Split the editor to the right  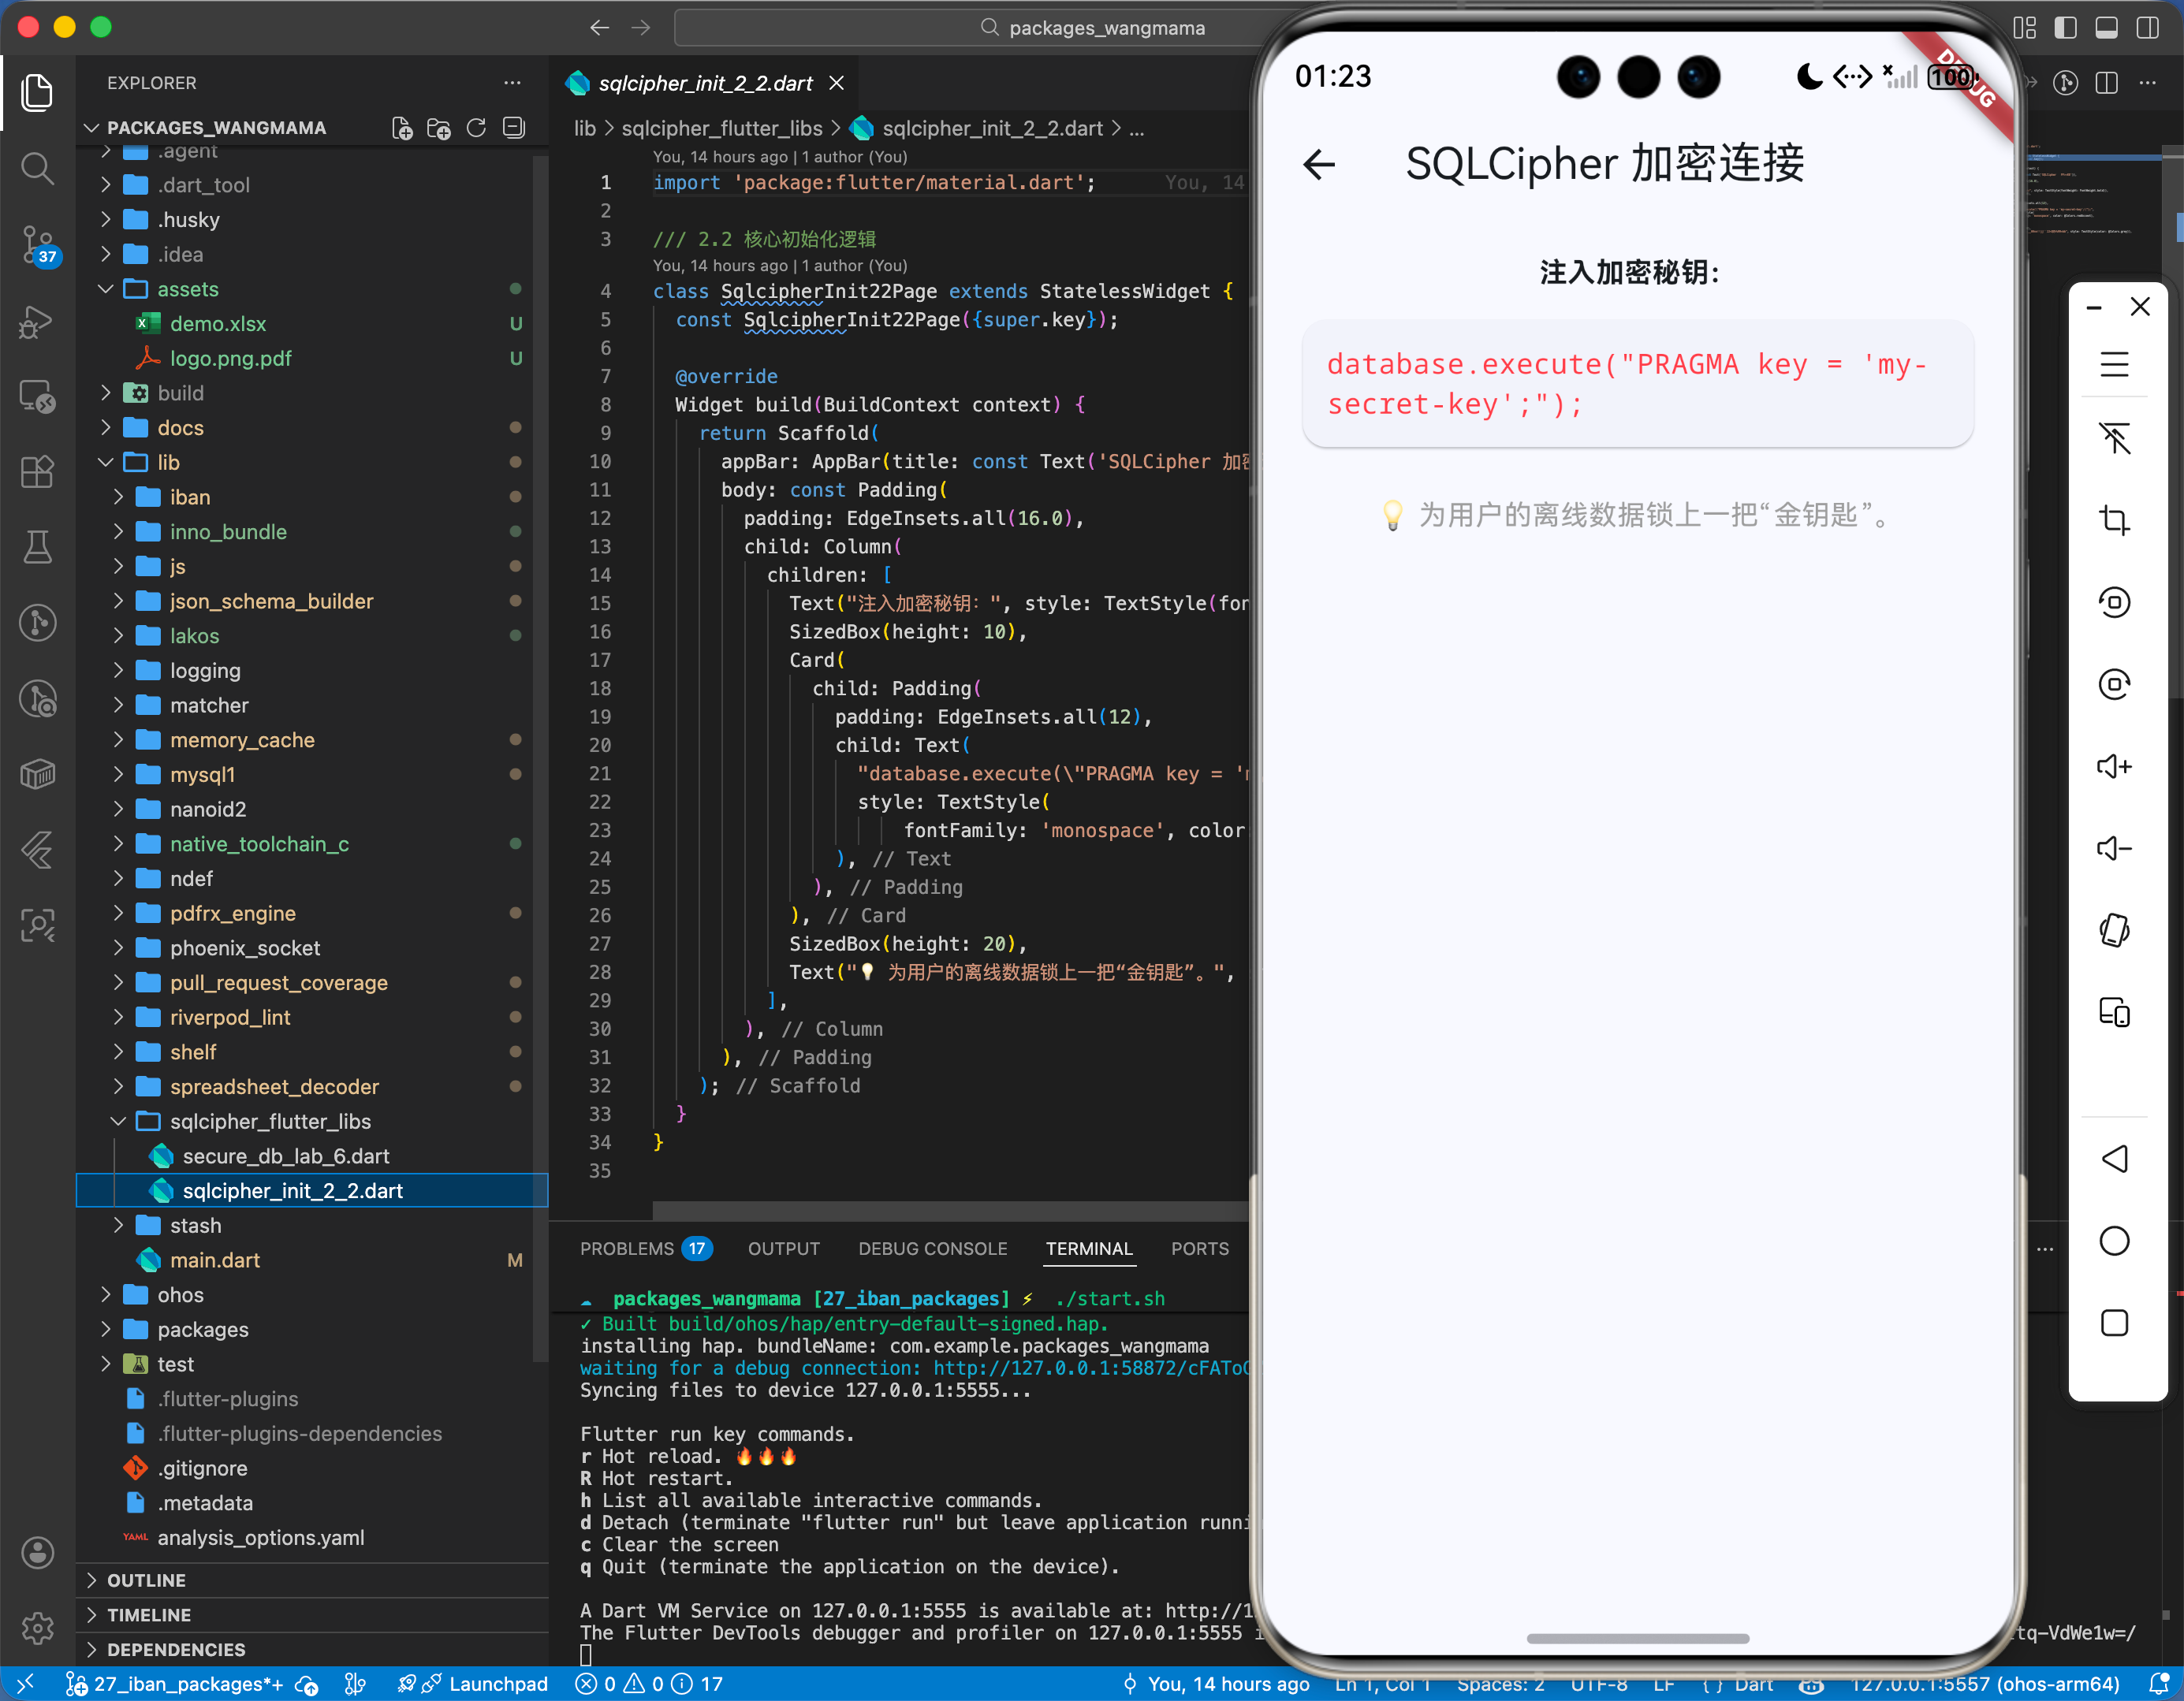coord(2107,83)
